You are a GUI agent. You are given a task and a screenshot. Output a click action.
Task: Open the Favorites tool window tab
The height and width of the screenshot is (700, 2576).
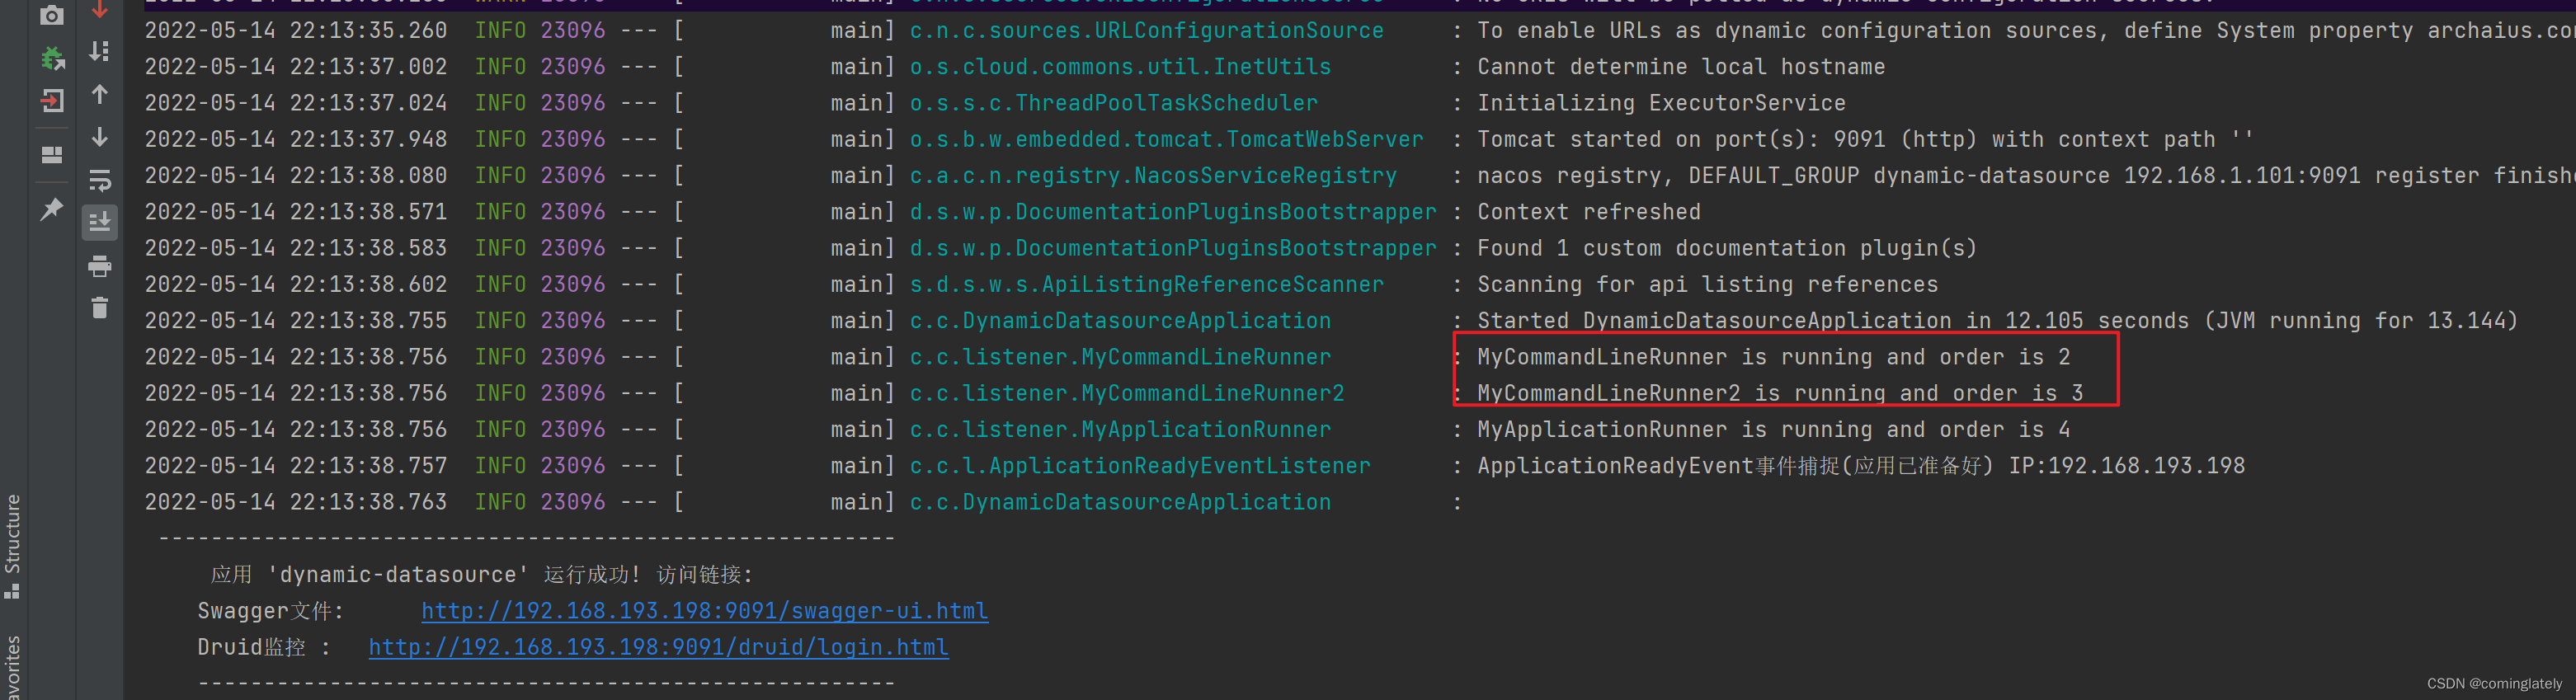point(12,667)
